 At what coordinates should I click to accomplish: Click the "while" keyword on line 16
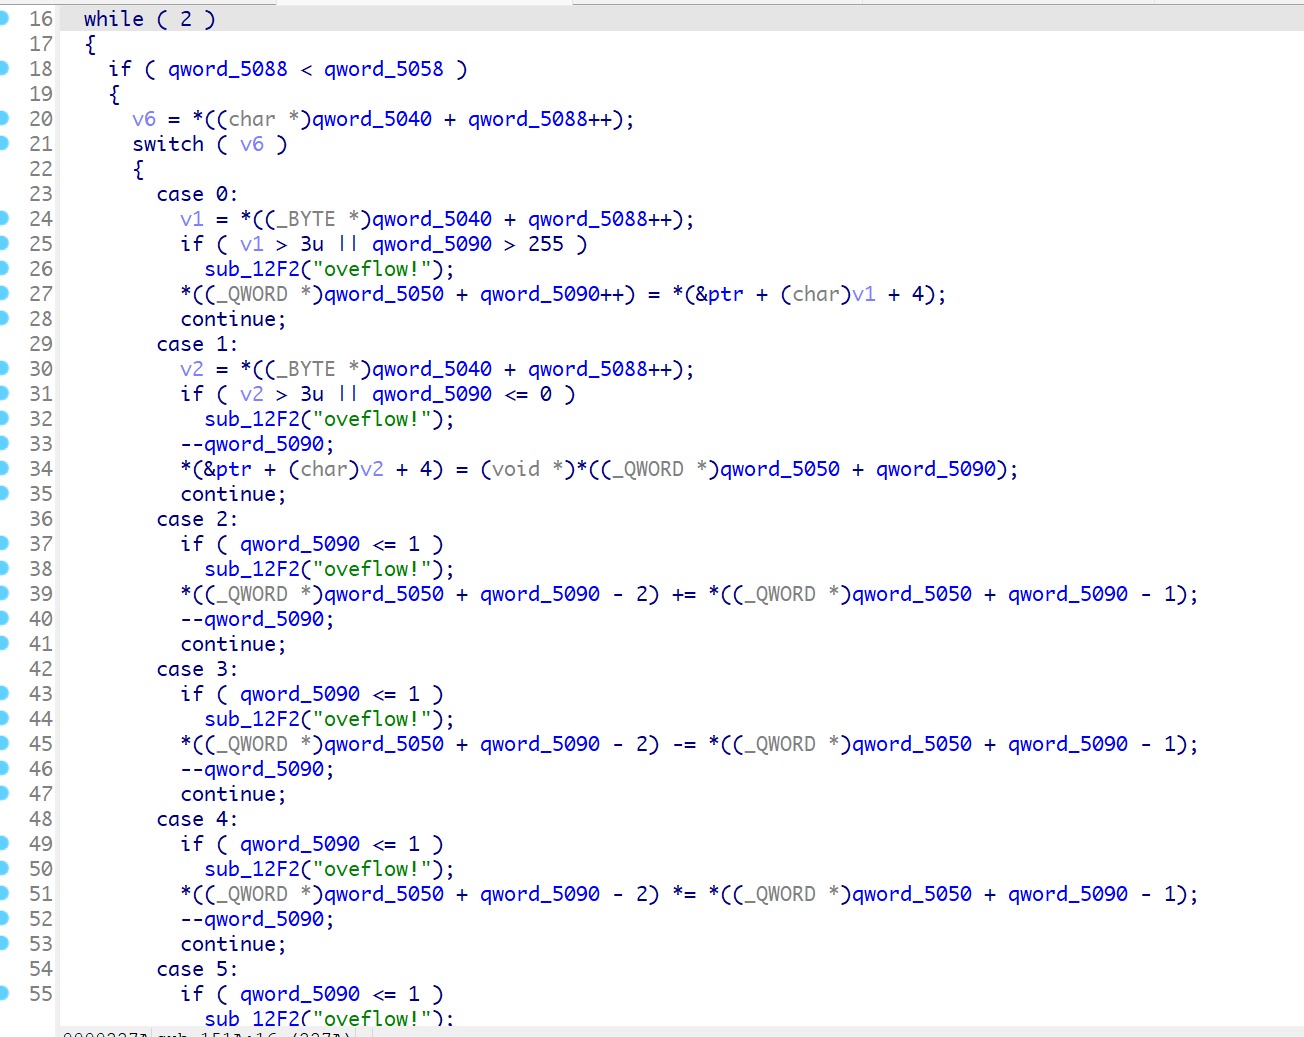click(x=113, y=19)
